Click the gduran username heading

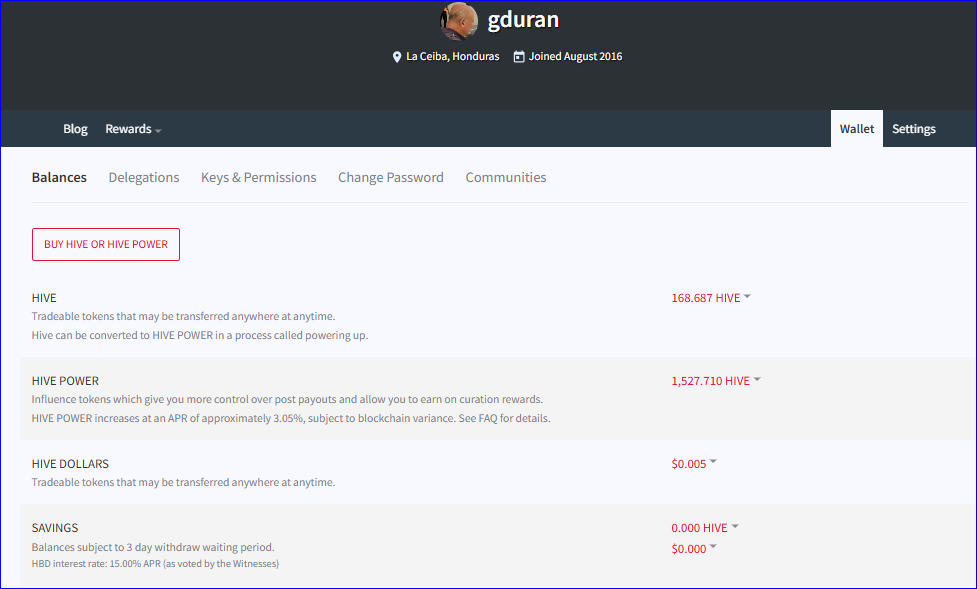point(523,20)
